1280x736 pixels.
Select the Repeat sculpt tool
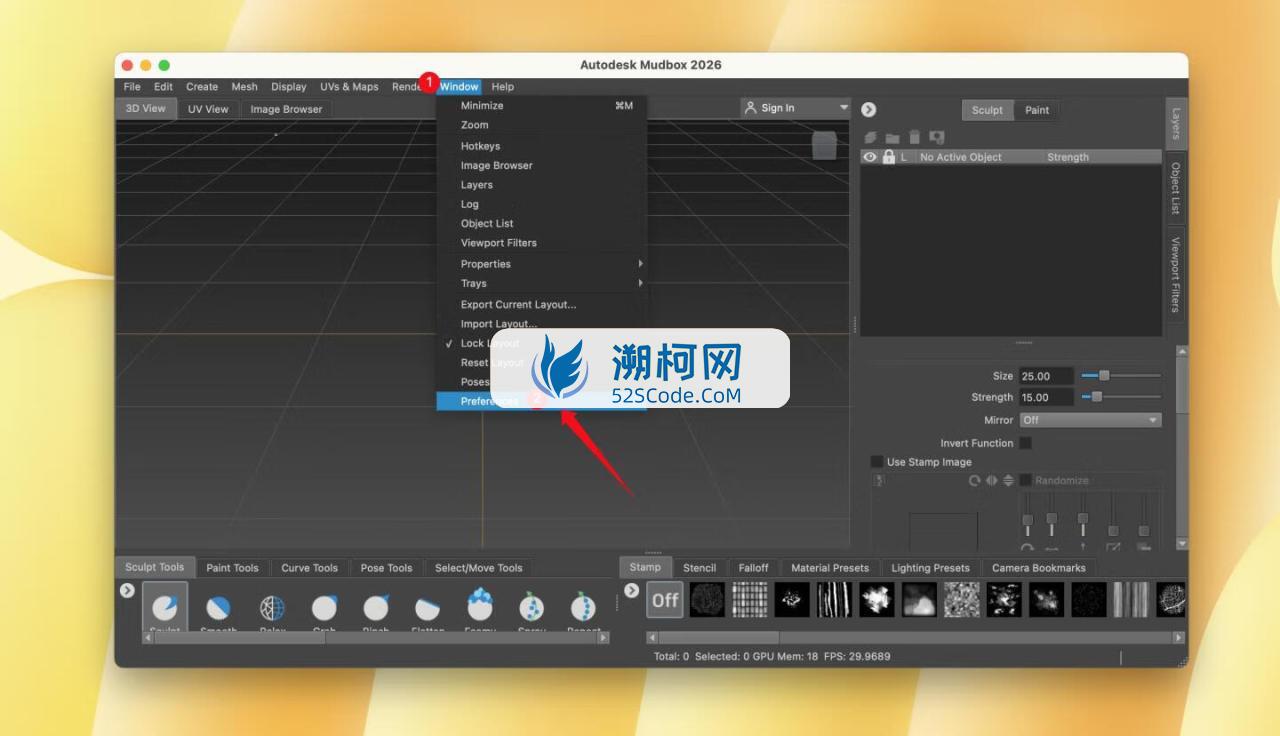583,609
